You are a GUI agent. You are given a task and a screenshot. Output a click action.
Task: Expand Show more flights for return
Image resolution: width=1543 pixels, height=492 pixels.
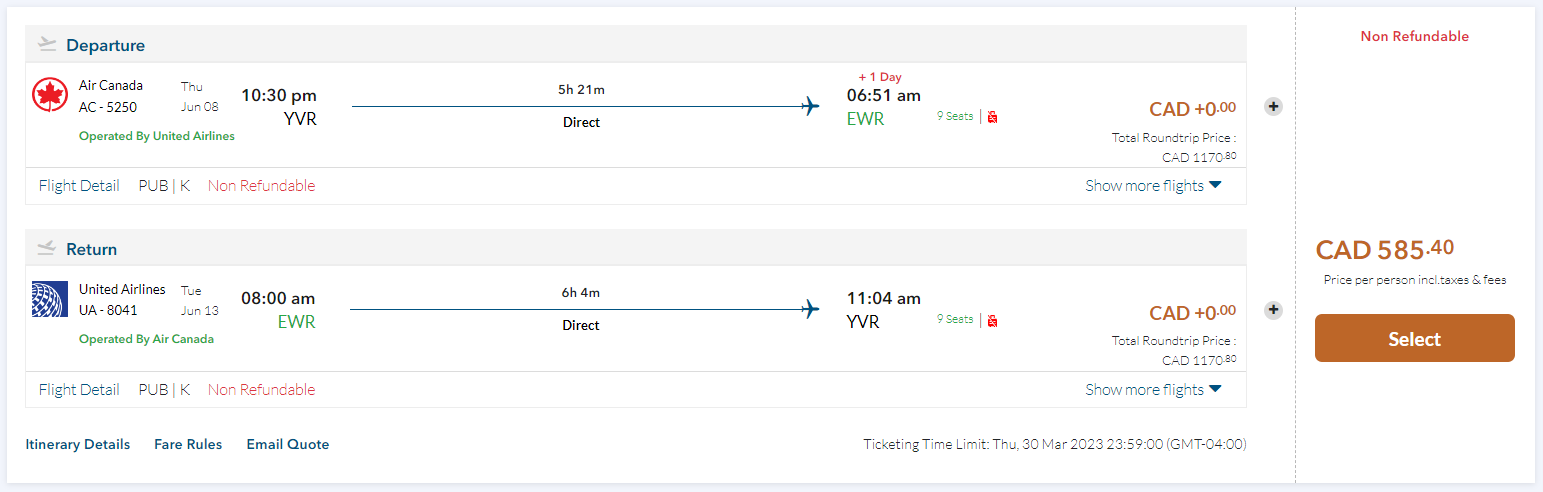point(1153,389)
